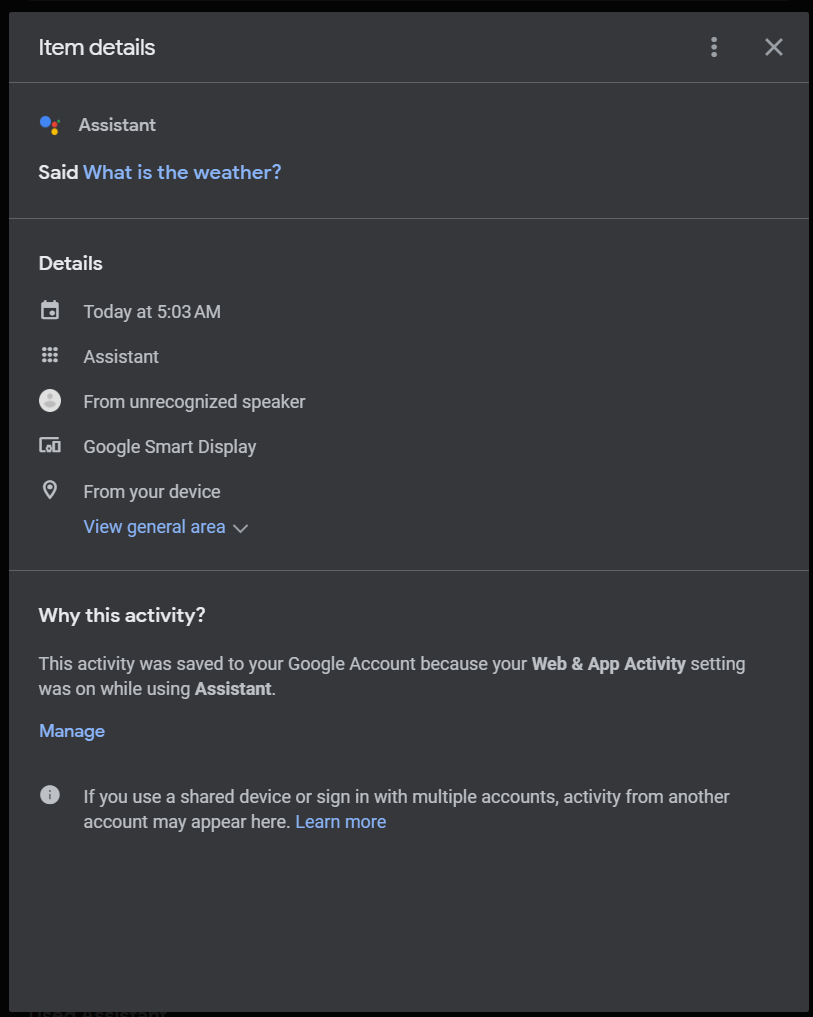Click the "View general area" link text

pyautogui.click(x=154, y=527)
